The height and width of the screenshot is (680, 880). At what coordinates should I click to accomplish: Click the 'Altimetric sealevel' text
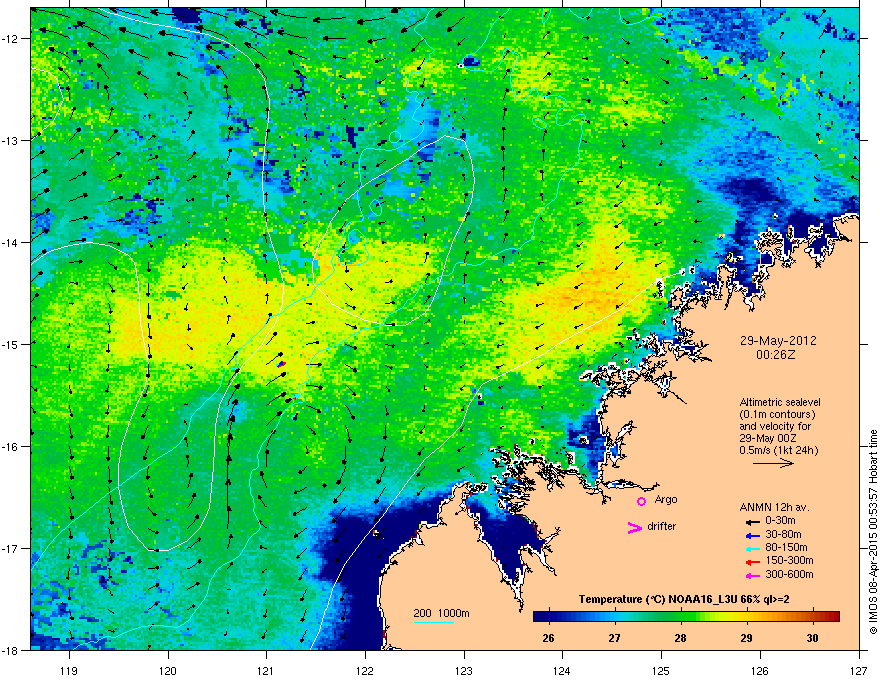pos(780,402)
